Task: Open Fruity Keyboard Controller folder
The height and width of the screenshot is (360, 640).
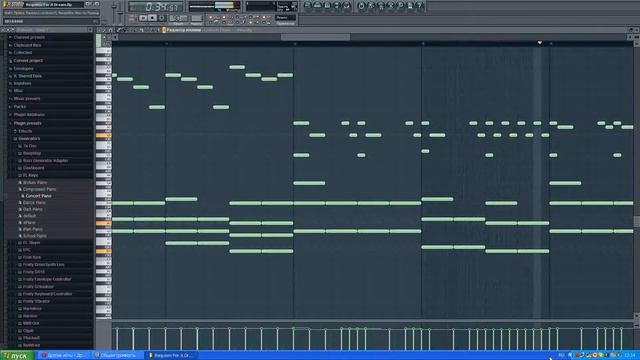Action: point(47,294)
